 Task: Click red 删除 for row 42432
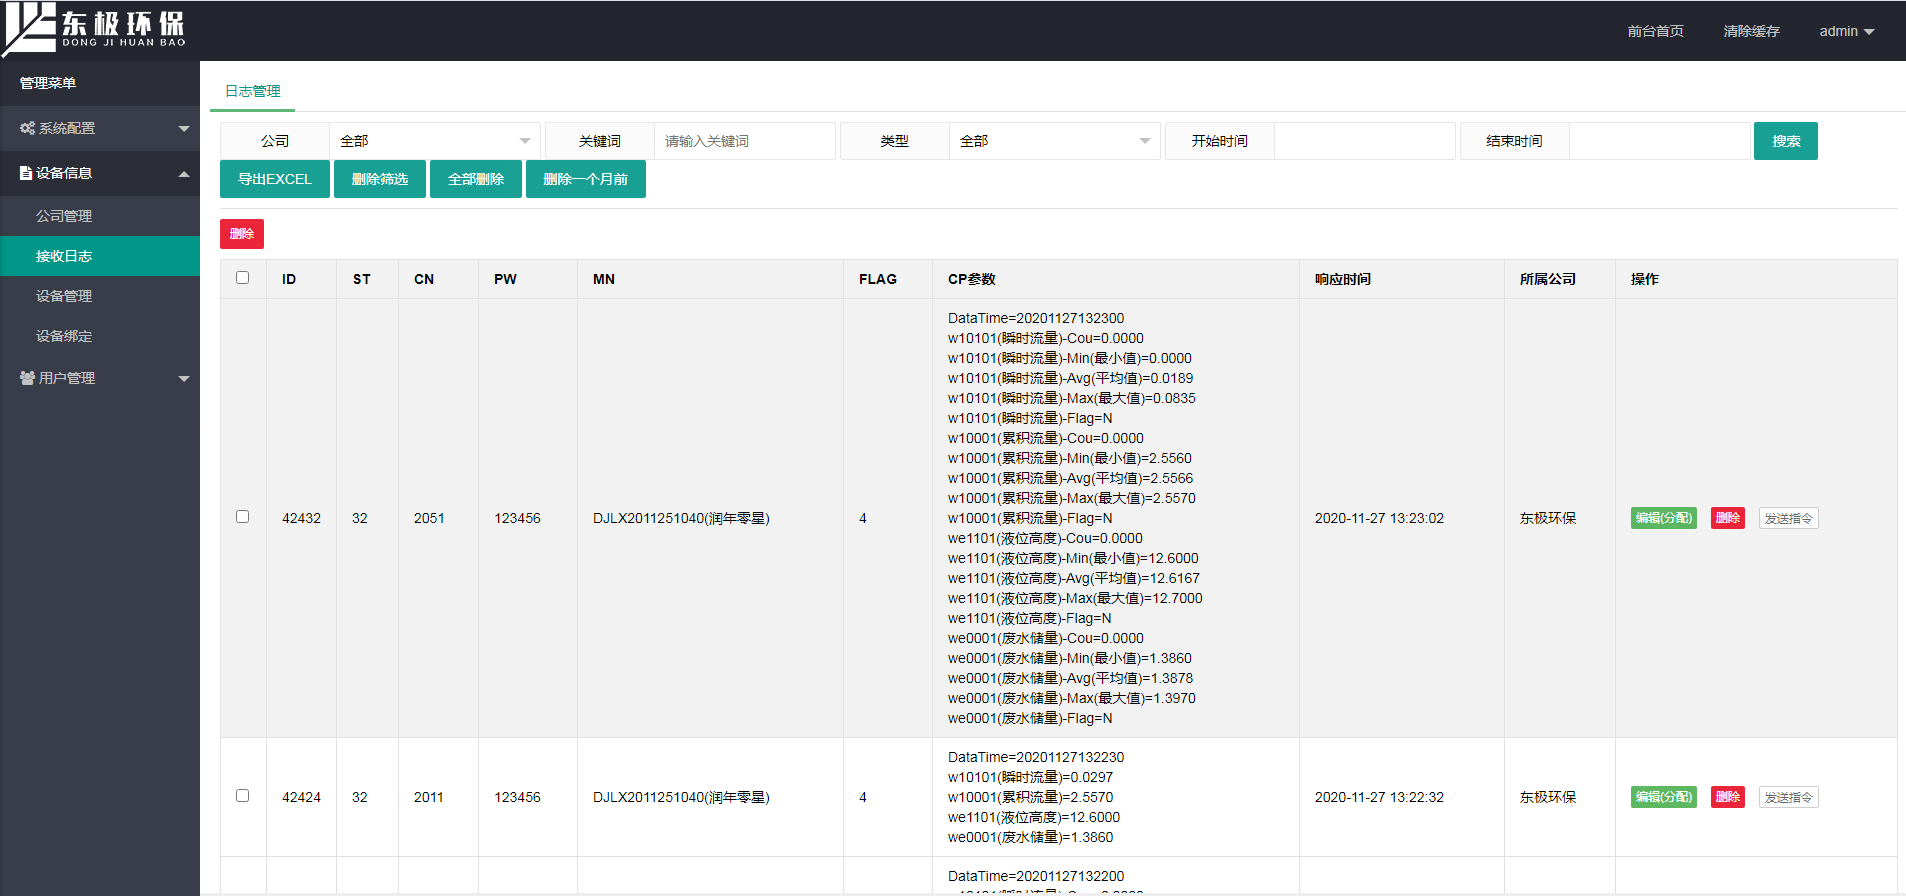click(x=1728, y=518)
